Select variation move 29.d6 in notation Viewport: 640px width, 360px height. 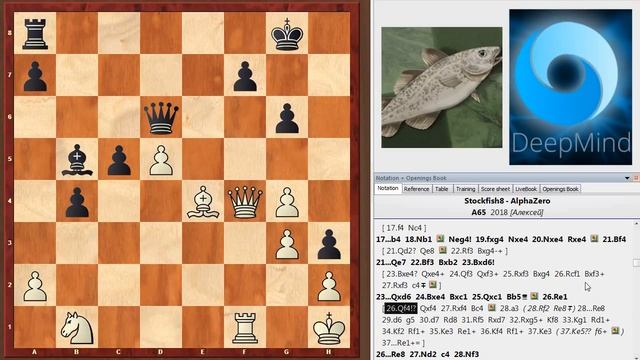(392, 320)
